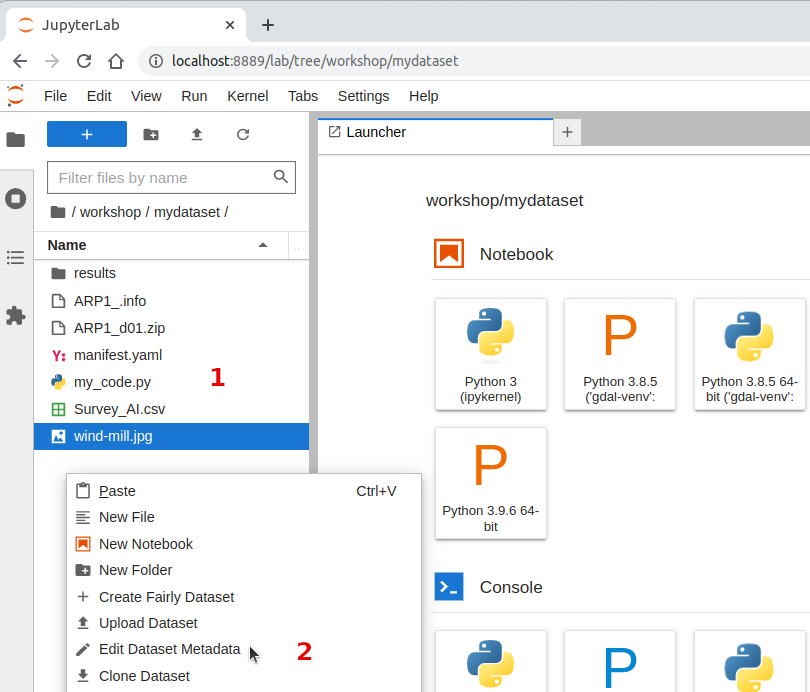This screenshot has height=692, width=810.
Task: Choose New Notebook from the context menu
Action: [244, 544]
